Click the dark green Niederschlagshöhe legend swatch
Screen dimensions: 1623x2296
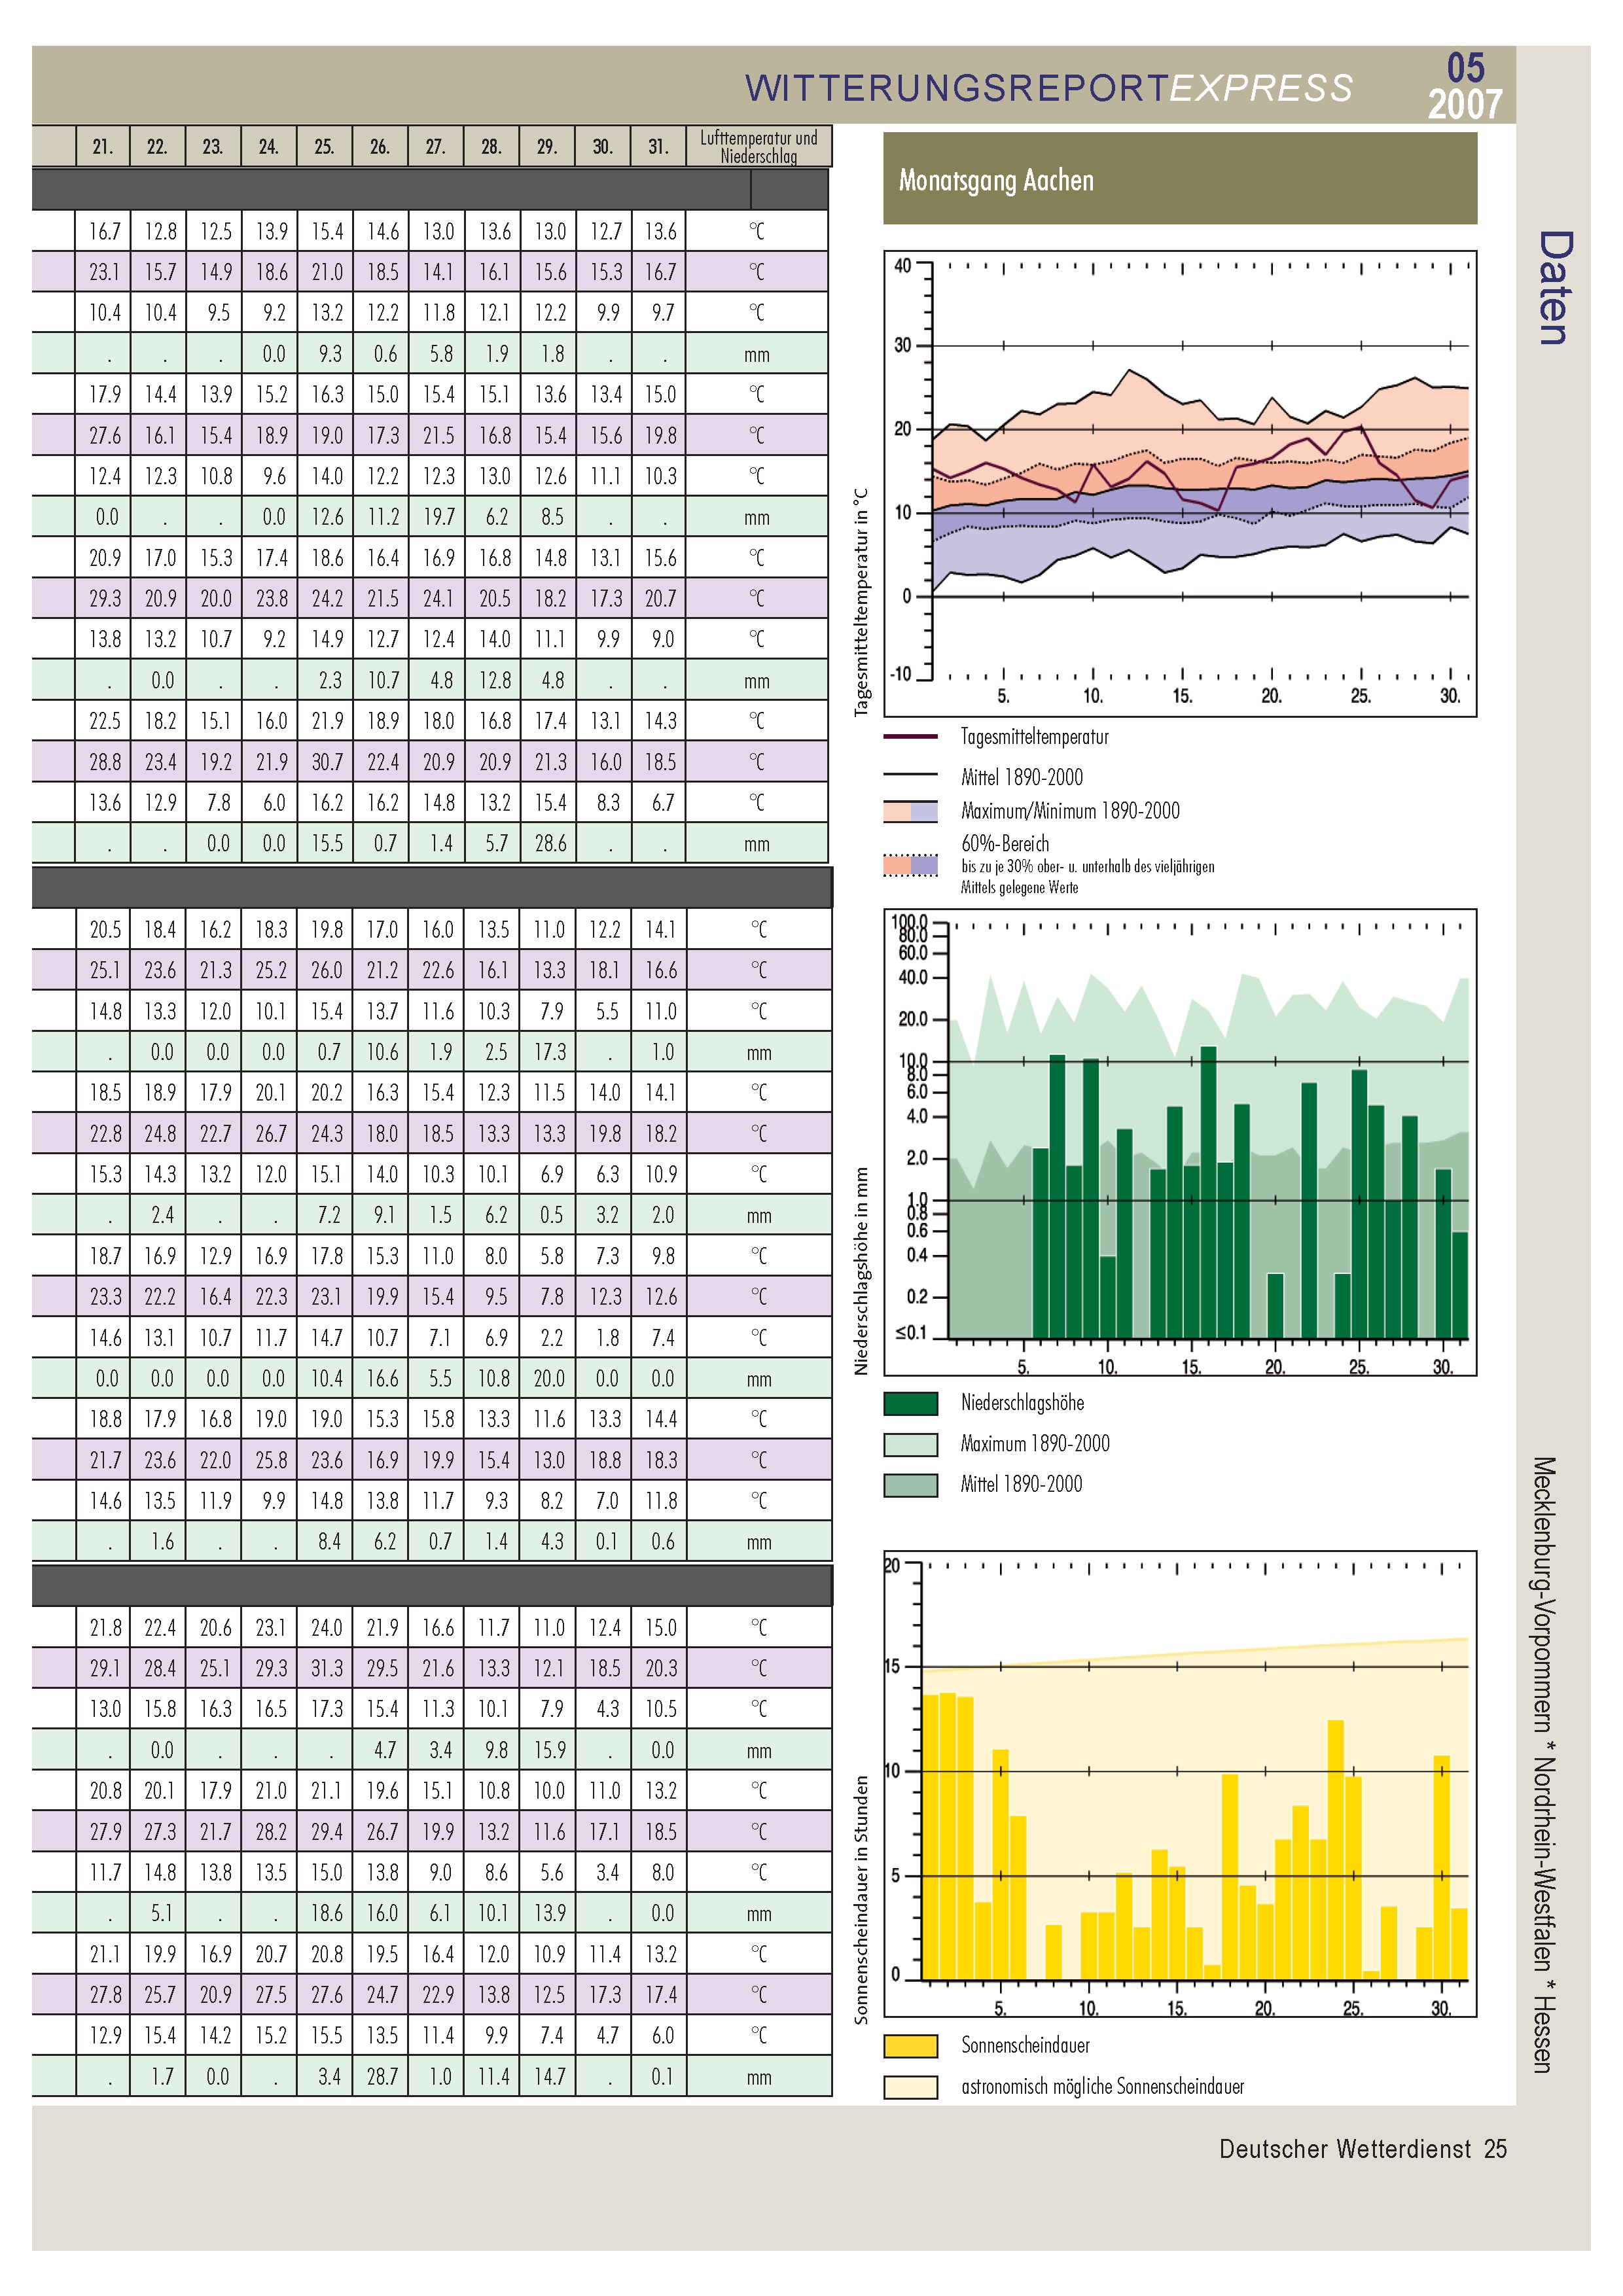tap(910, 1403)
